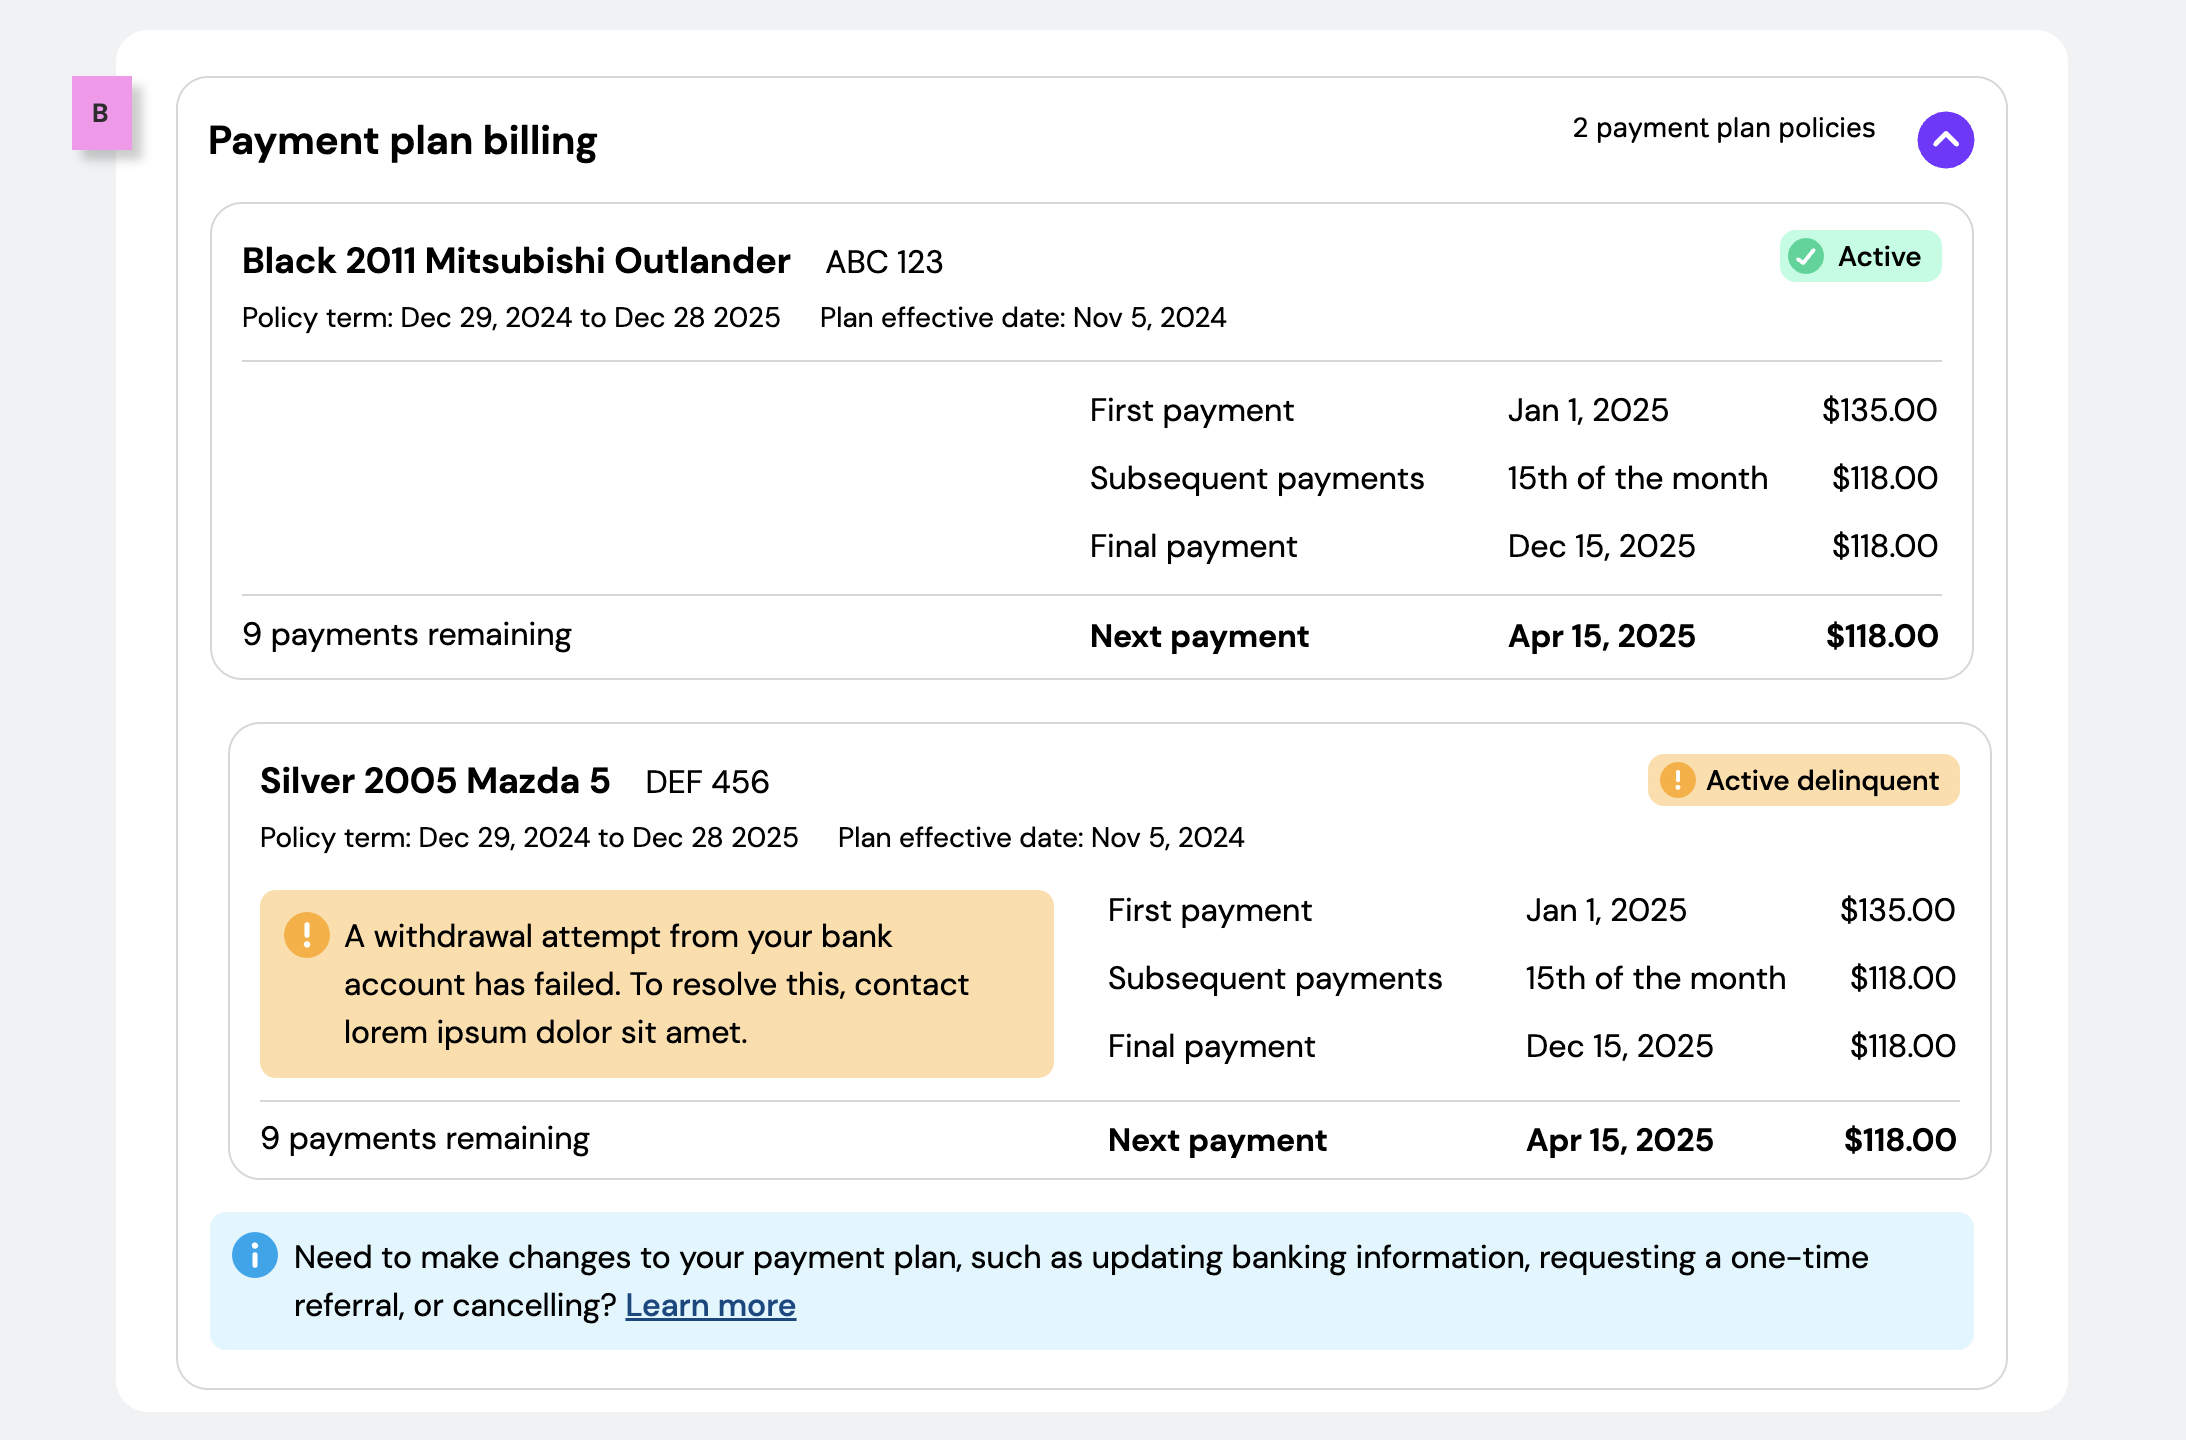
Task: Click the Mazda Next payment label
Action: [x=1217, y=1141]
